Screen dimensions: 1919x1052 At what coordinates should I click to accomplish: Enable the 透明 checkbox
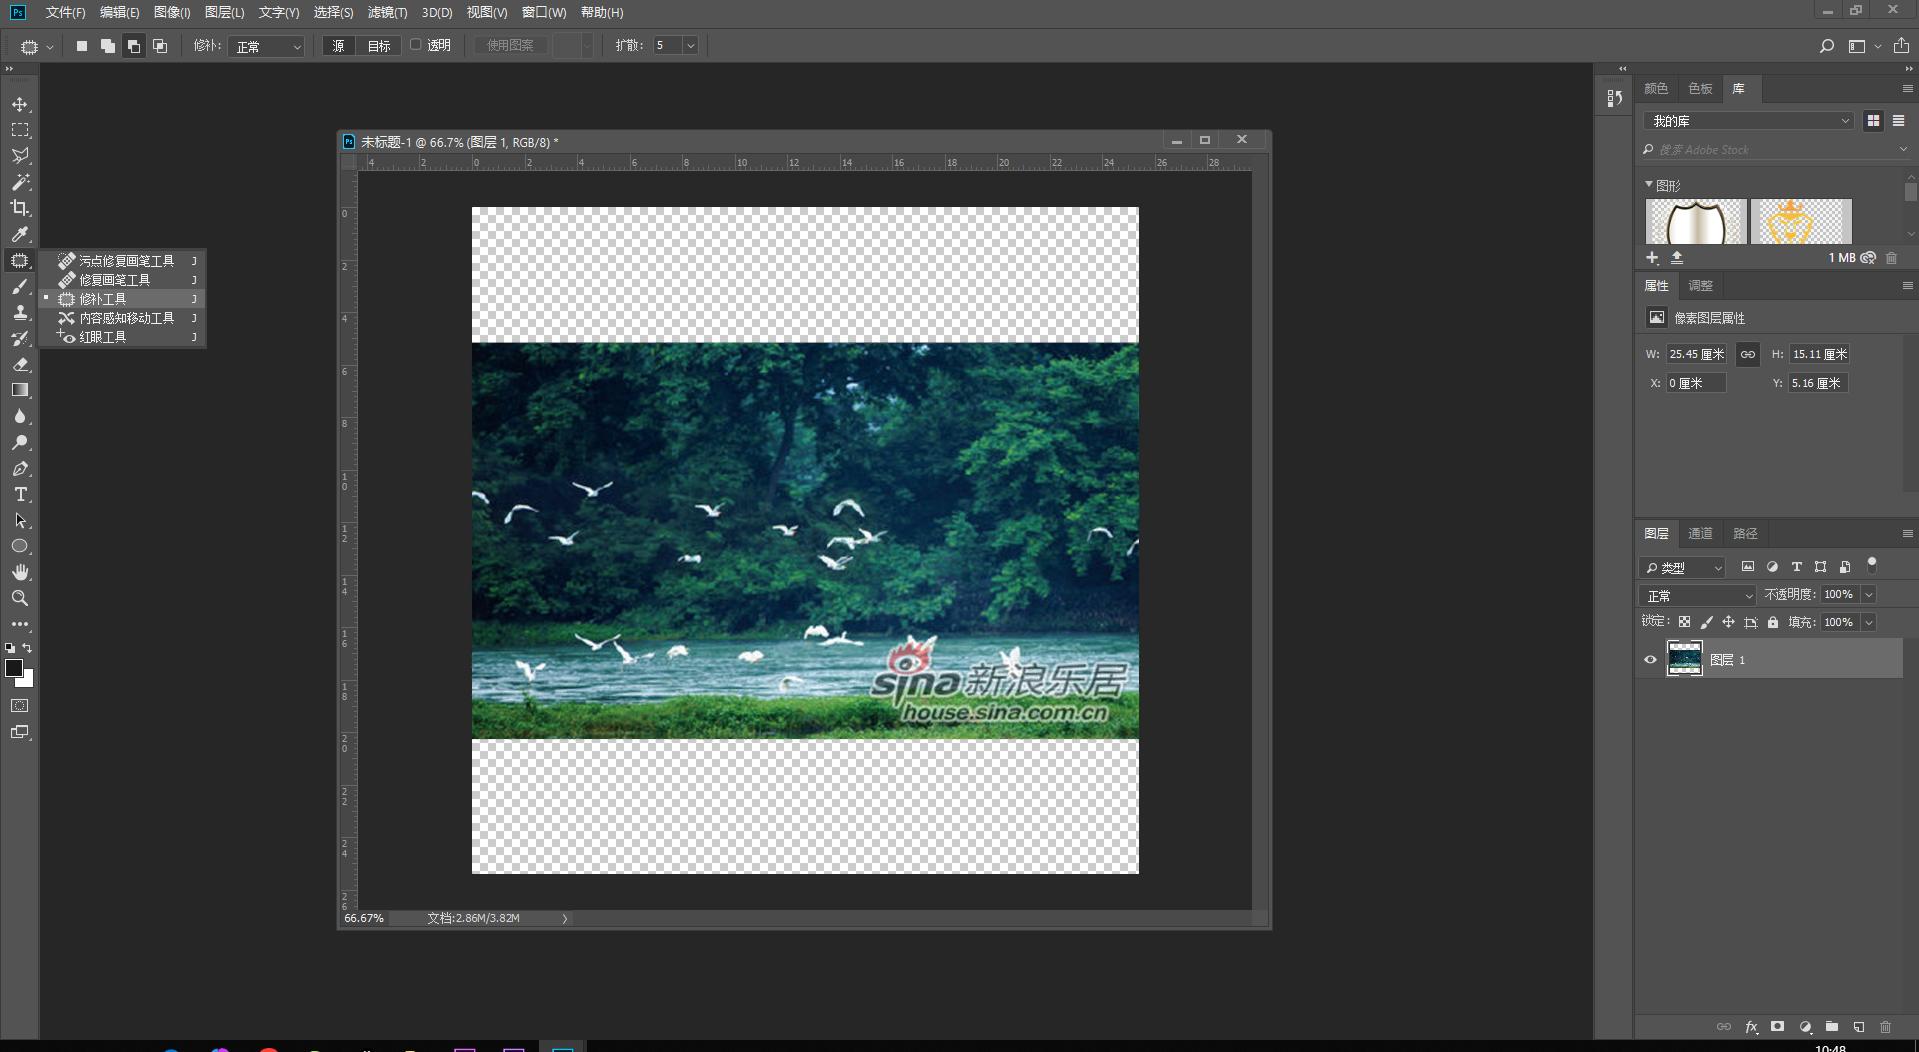click(416, 45)
